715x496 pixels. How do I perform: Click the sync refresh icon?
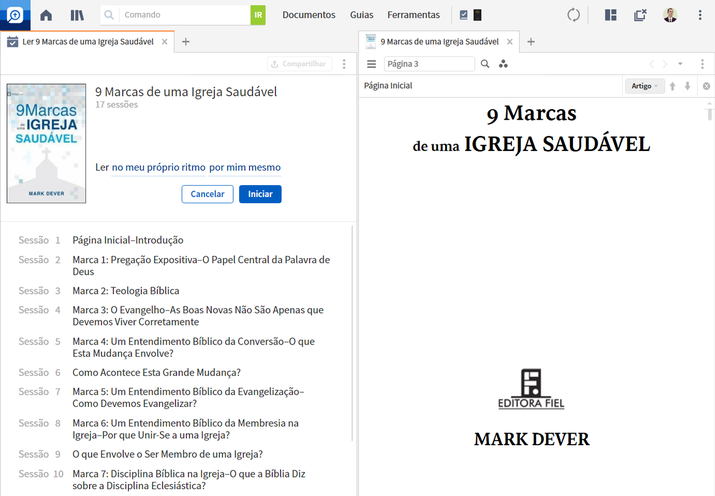click(574, 15)
